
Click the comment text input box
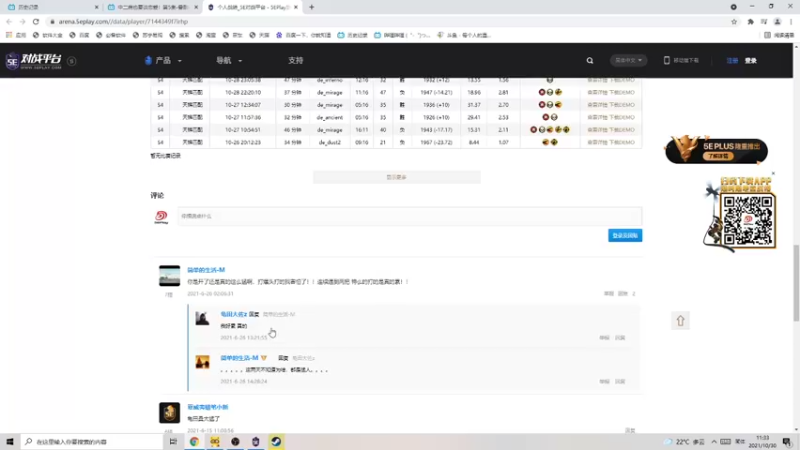(410, 216)
